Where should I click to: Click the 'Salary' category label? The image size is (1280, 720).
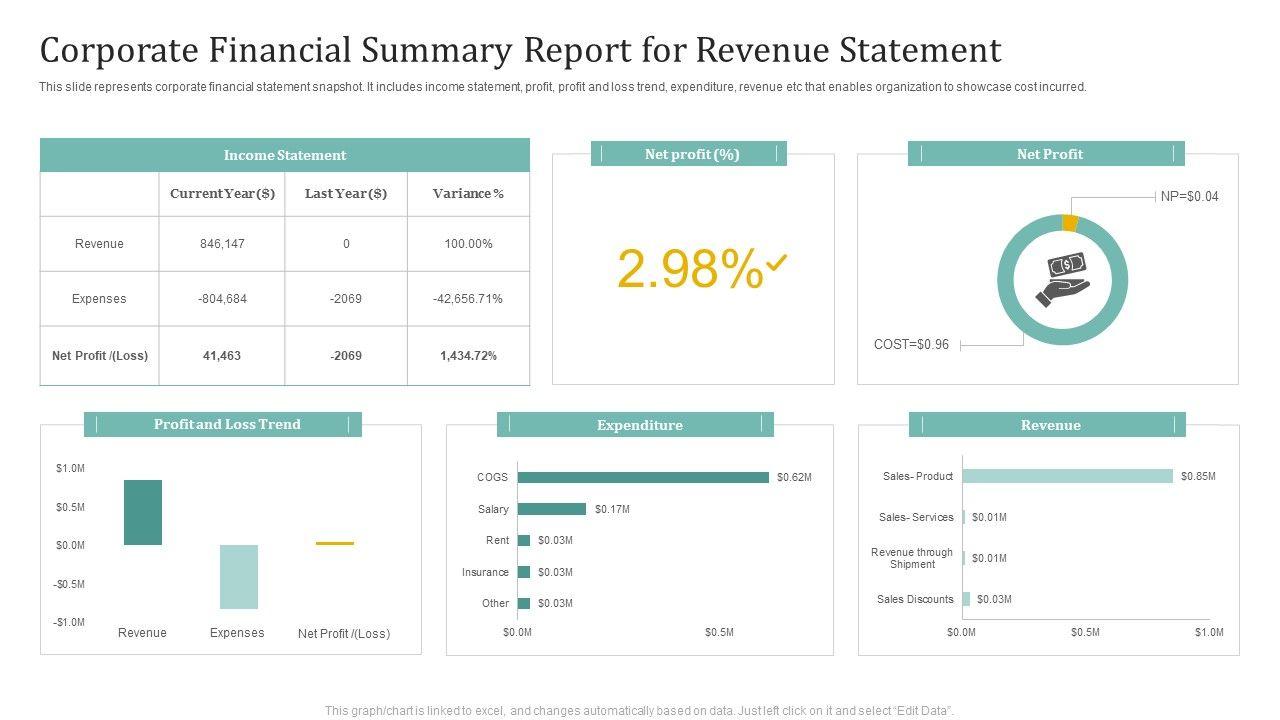tap(493, 510)
